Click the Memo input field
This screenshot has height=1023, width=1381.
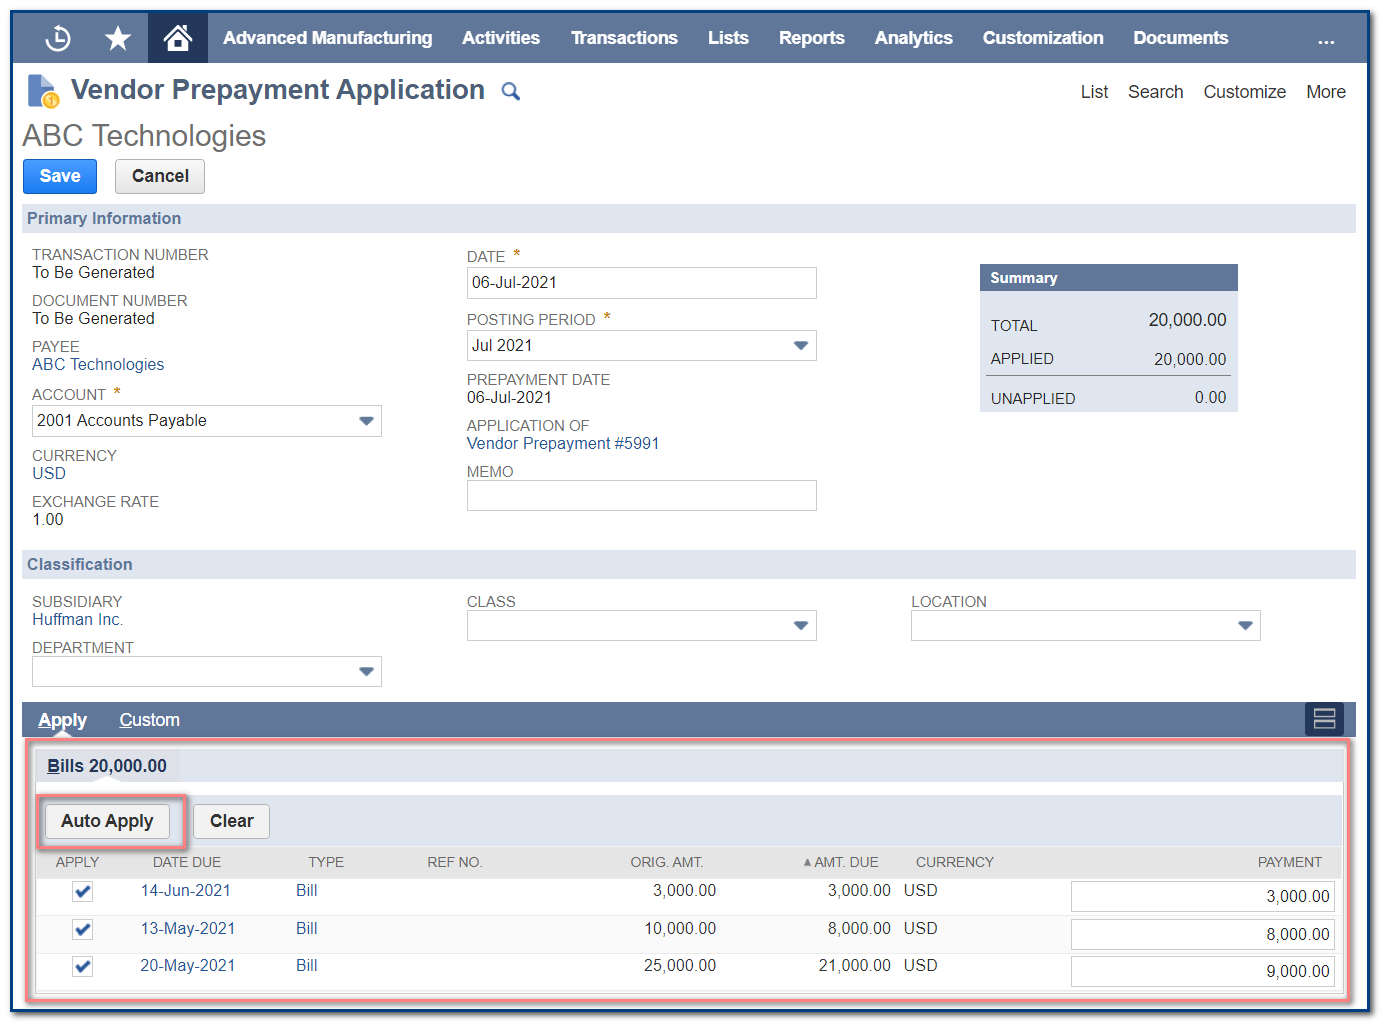tap(641, 496)
